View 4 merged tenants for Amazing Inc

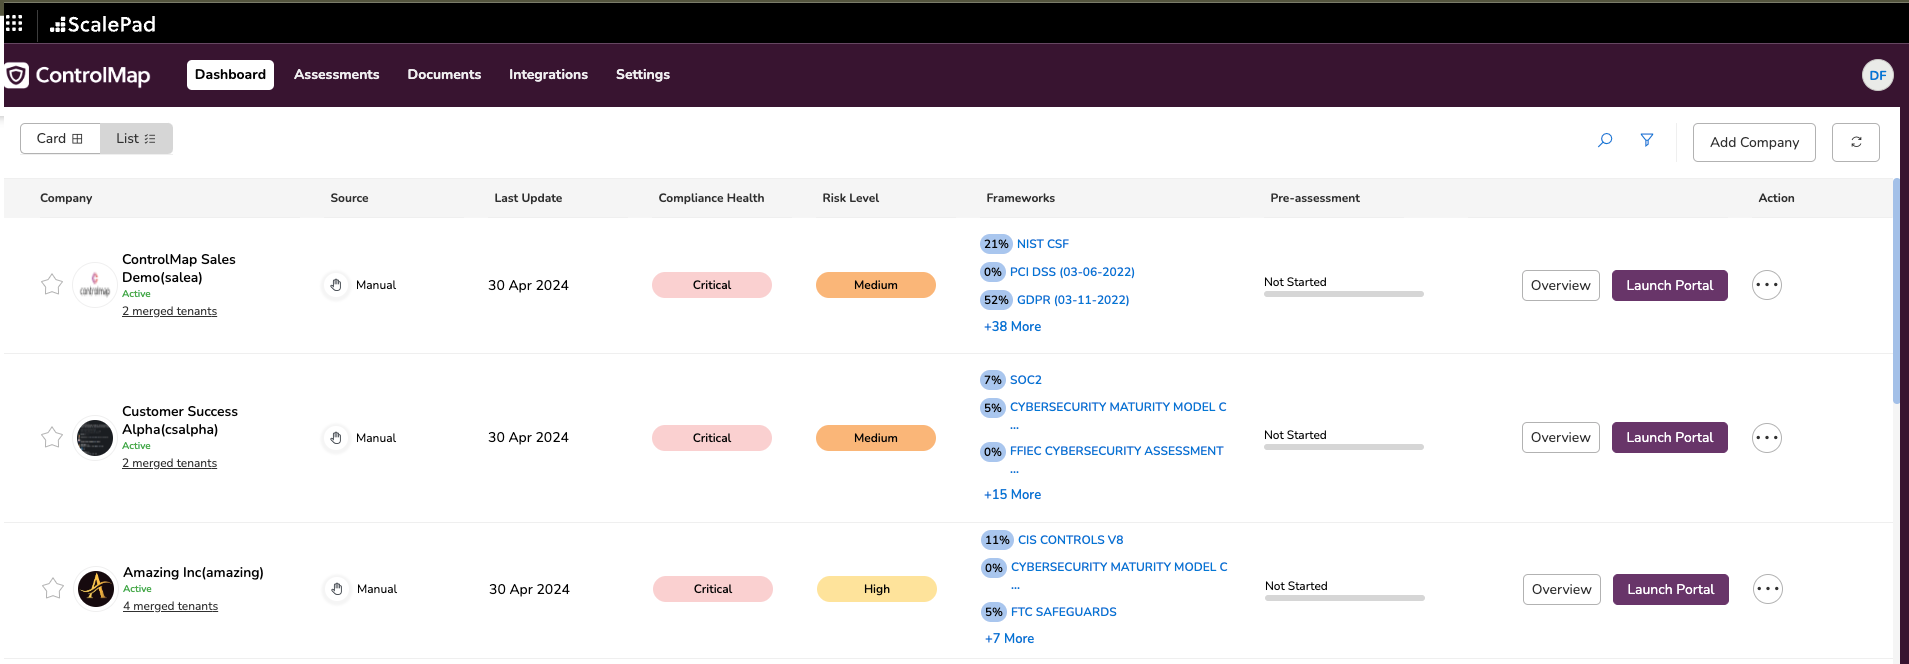tap(170, 606)
